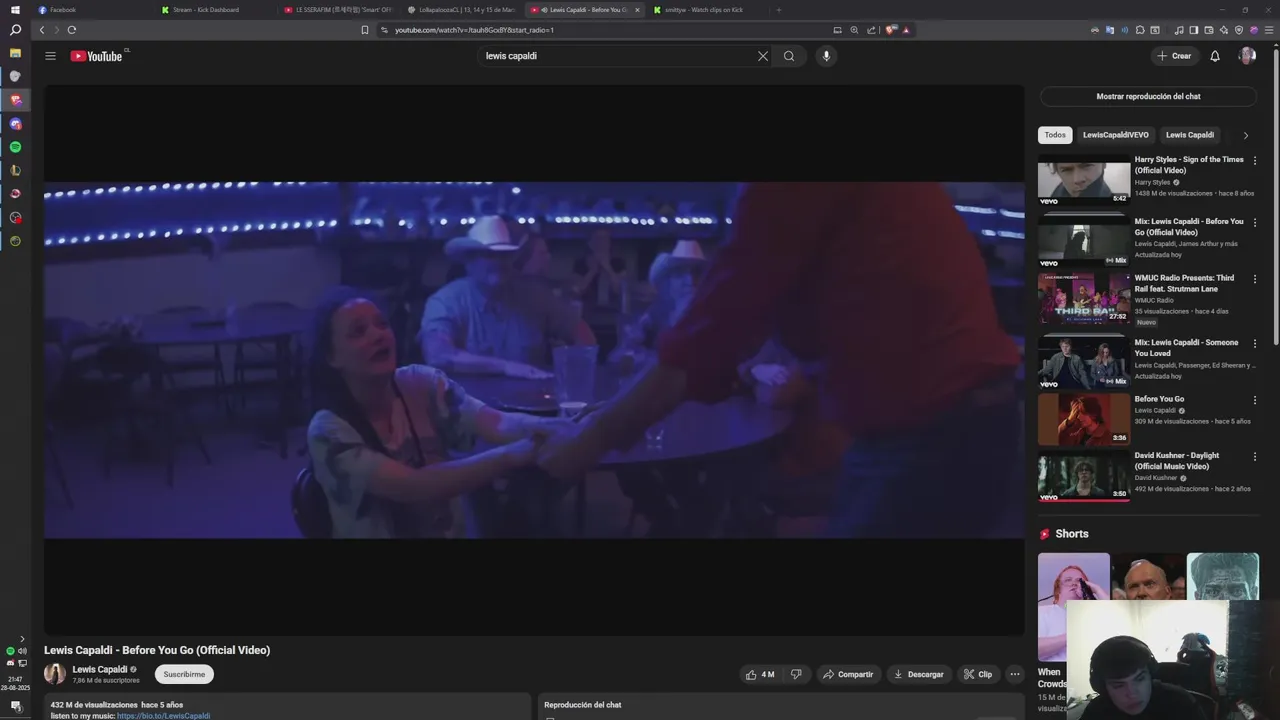The height and width of the screenshot is (720, 1280).
Task: Switch to the LE SSERAFIM tab
Action: tap(339, 10)
